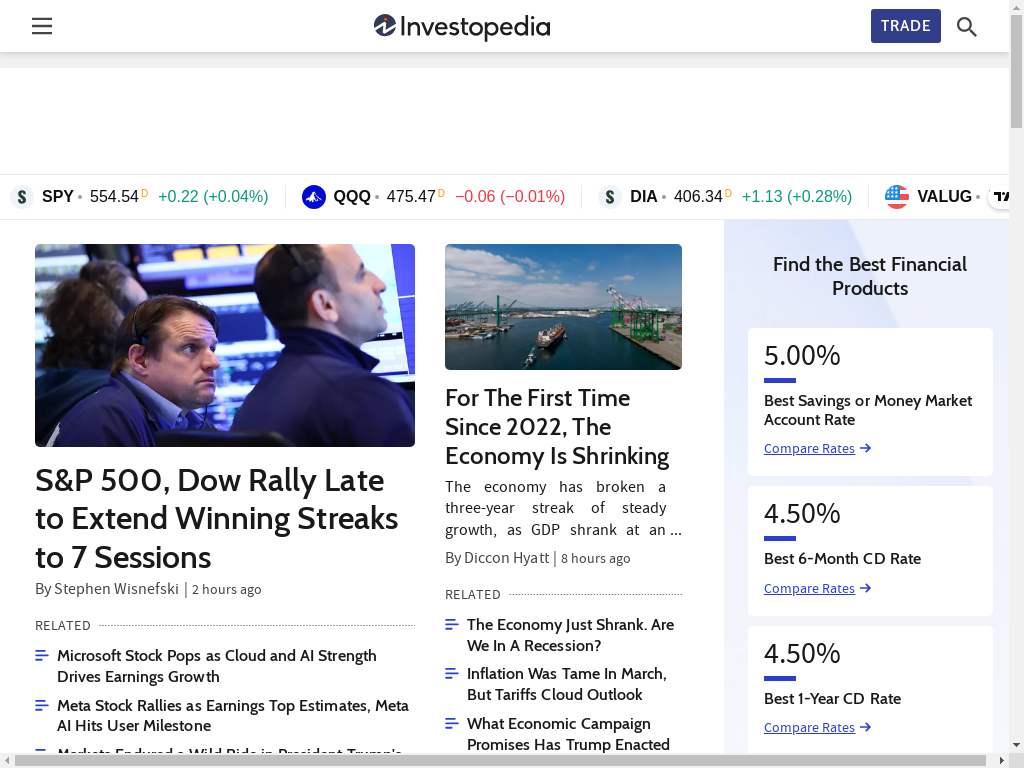Click Best 6-Month CD Rate label
Image resolution: width=1024 pixels, height=768 pixels.
[842, 559]
